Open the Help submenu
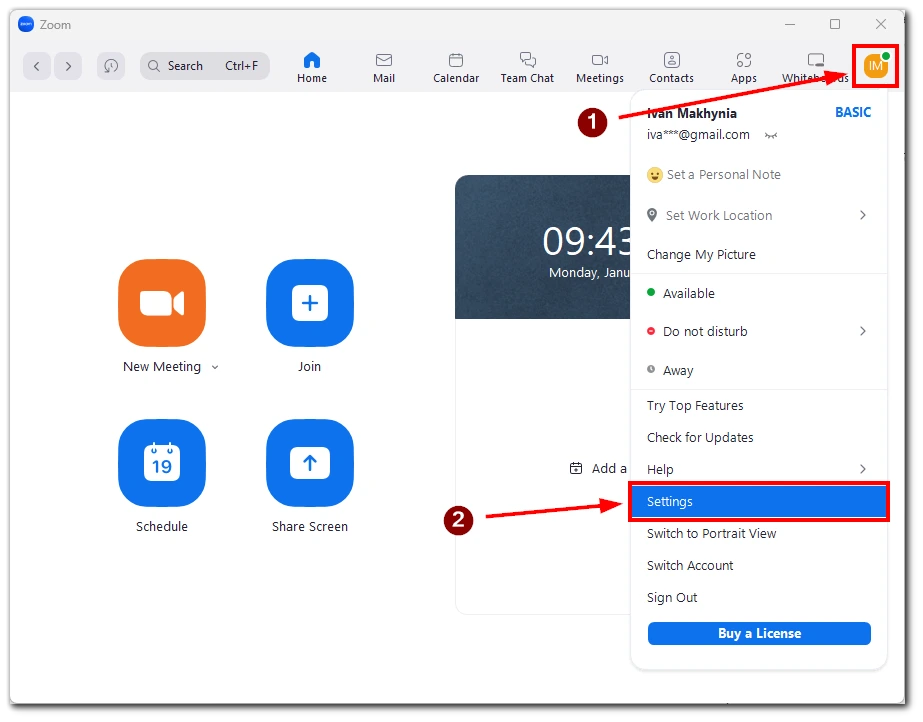Screen dimensions: 923x722 tap(758, 470)
